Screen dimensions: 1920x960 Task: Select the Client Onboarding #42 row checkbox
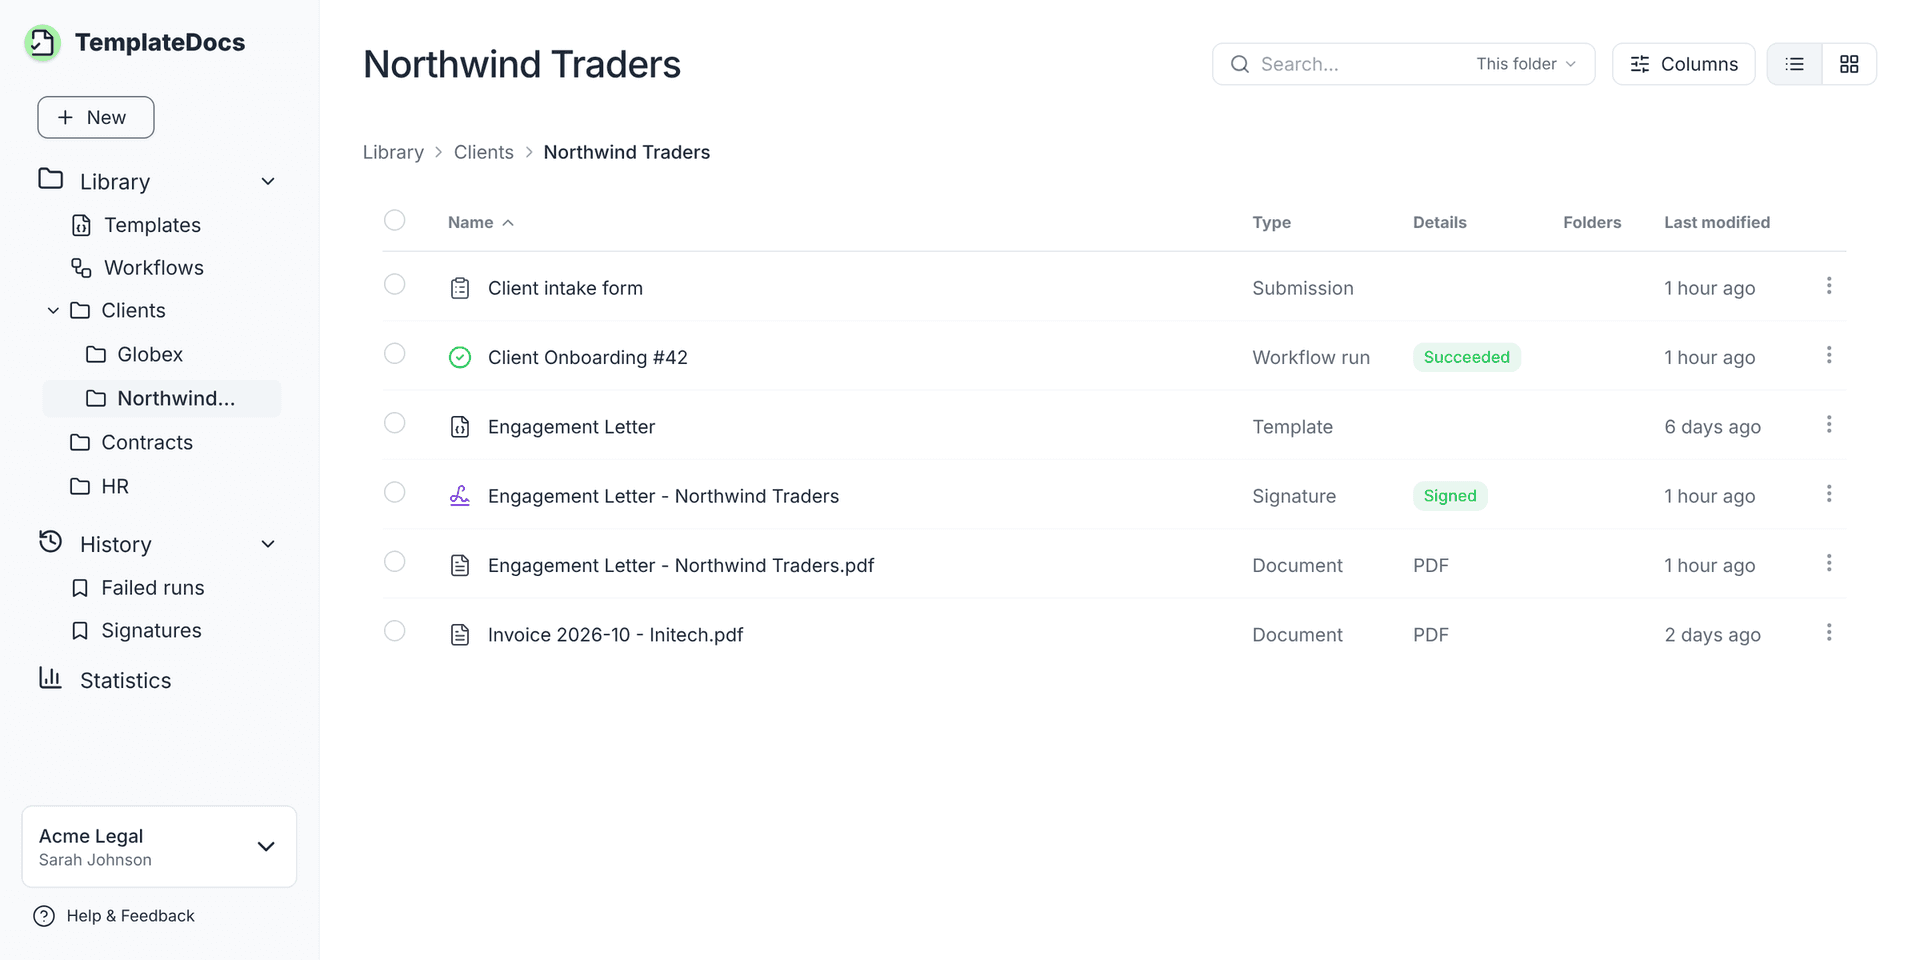pos(395,354)
